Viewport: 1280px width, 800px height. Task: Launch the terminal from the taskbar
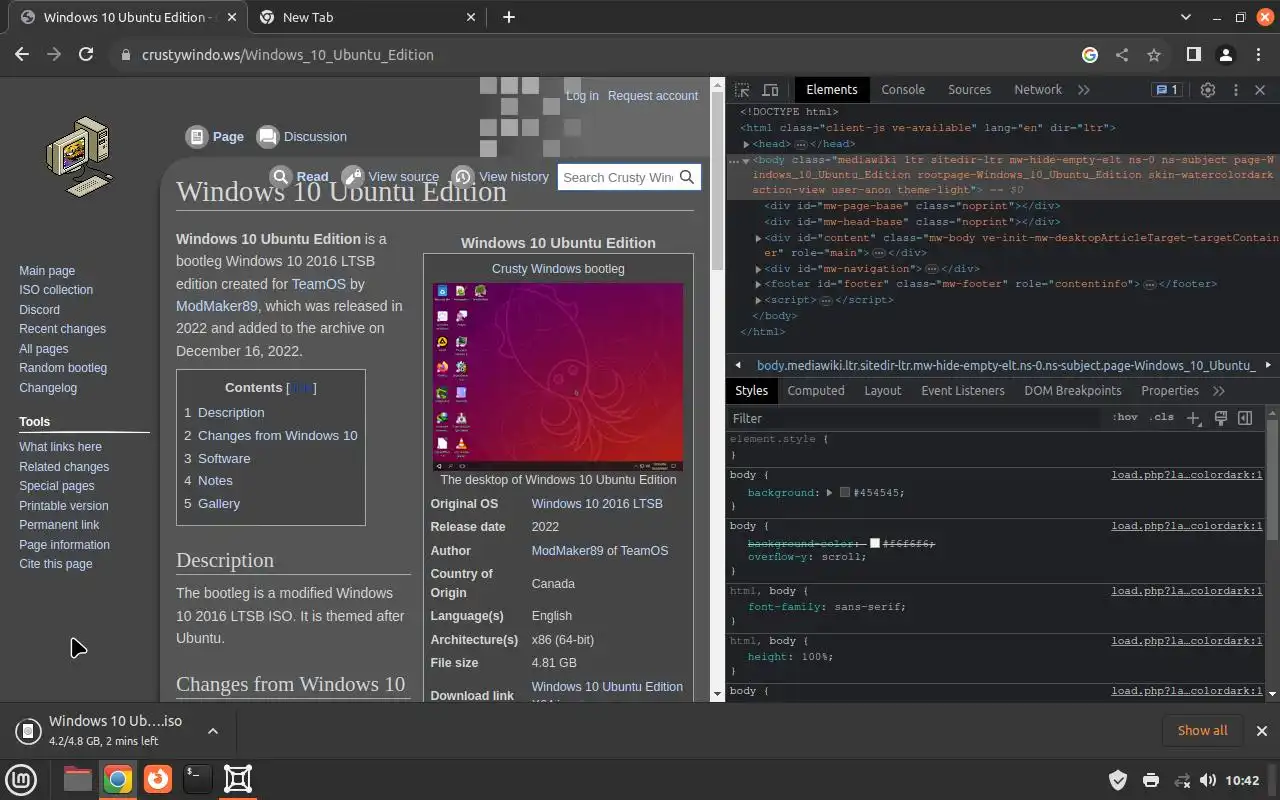(198, 779)
